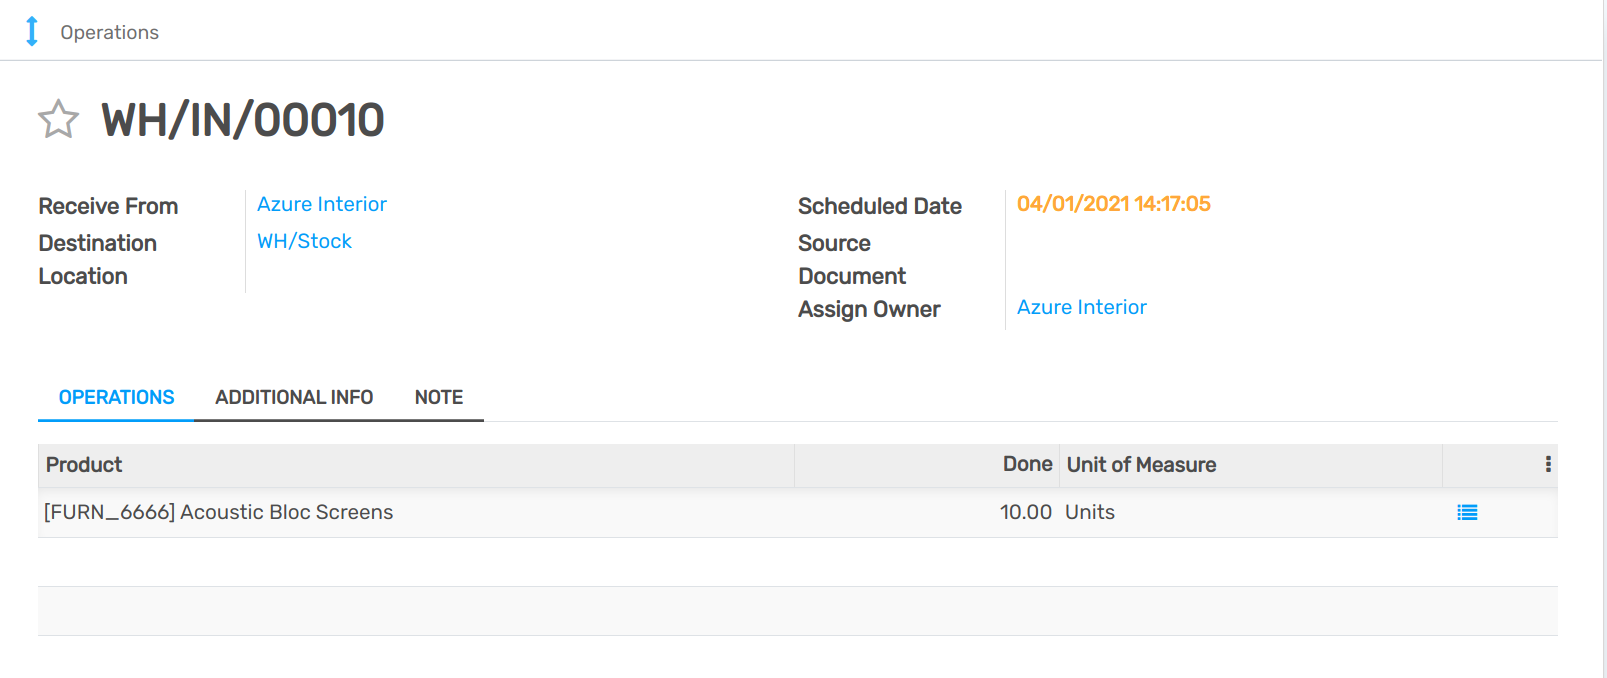Viewport: 1607px width, 678px height.
Task: Switch to the Additional Info tab
Action: [294, 397]
